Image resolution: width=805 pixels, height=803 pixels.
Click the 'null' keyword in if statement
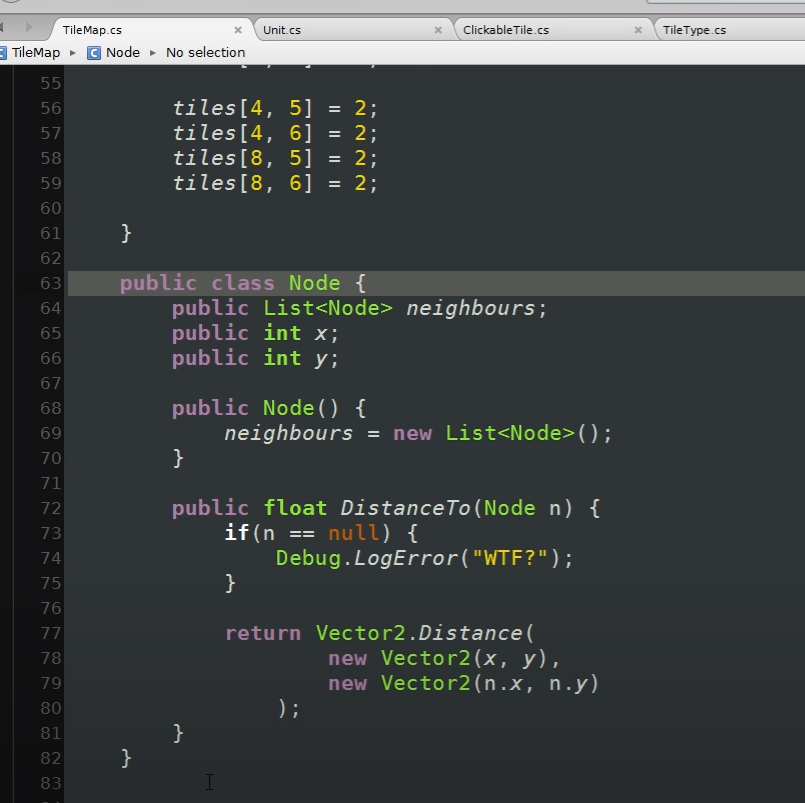[354, 533]
